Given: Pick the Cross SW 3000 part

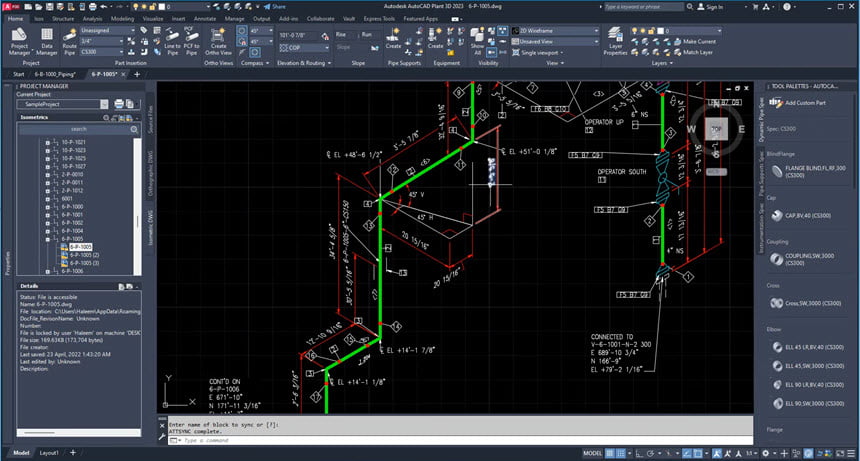Looking at the screenshot, I should [x=806, y=303].
